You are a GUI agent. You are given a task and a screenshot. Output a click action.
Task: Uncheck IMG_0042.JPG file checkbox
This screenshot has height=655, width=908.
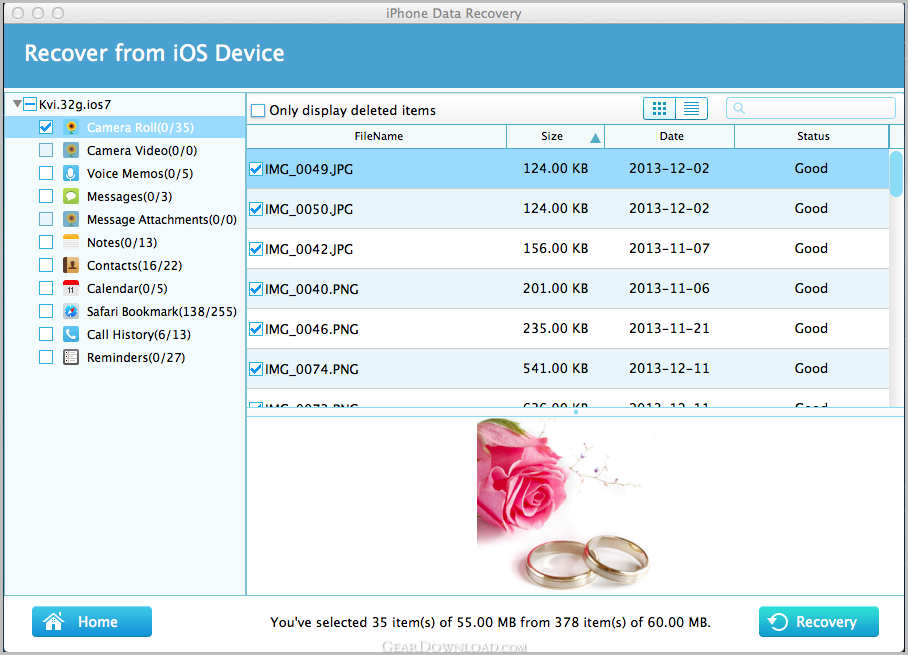(x=255, y=249)
